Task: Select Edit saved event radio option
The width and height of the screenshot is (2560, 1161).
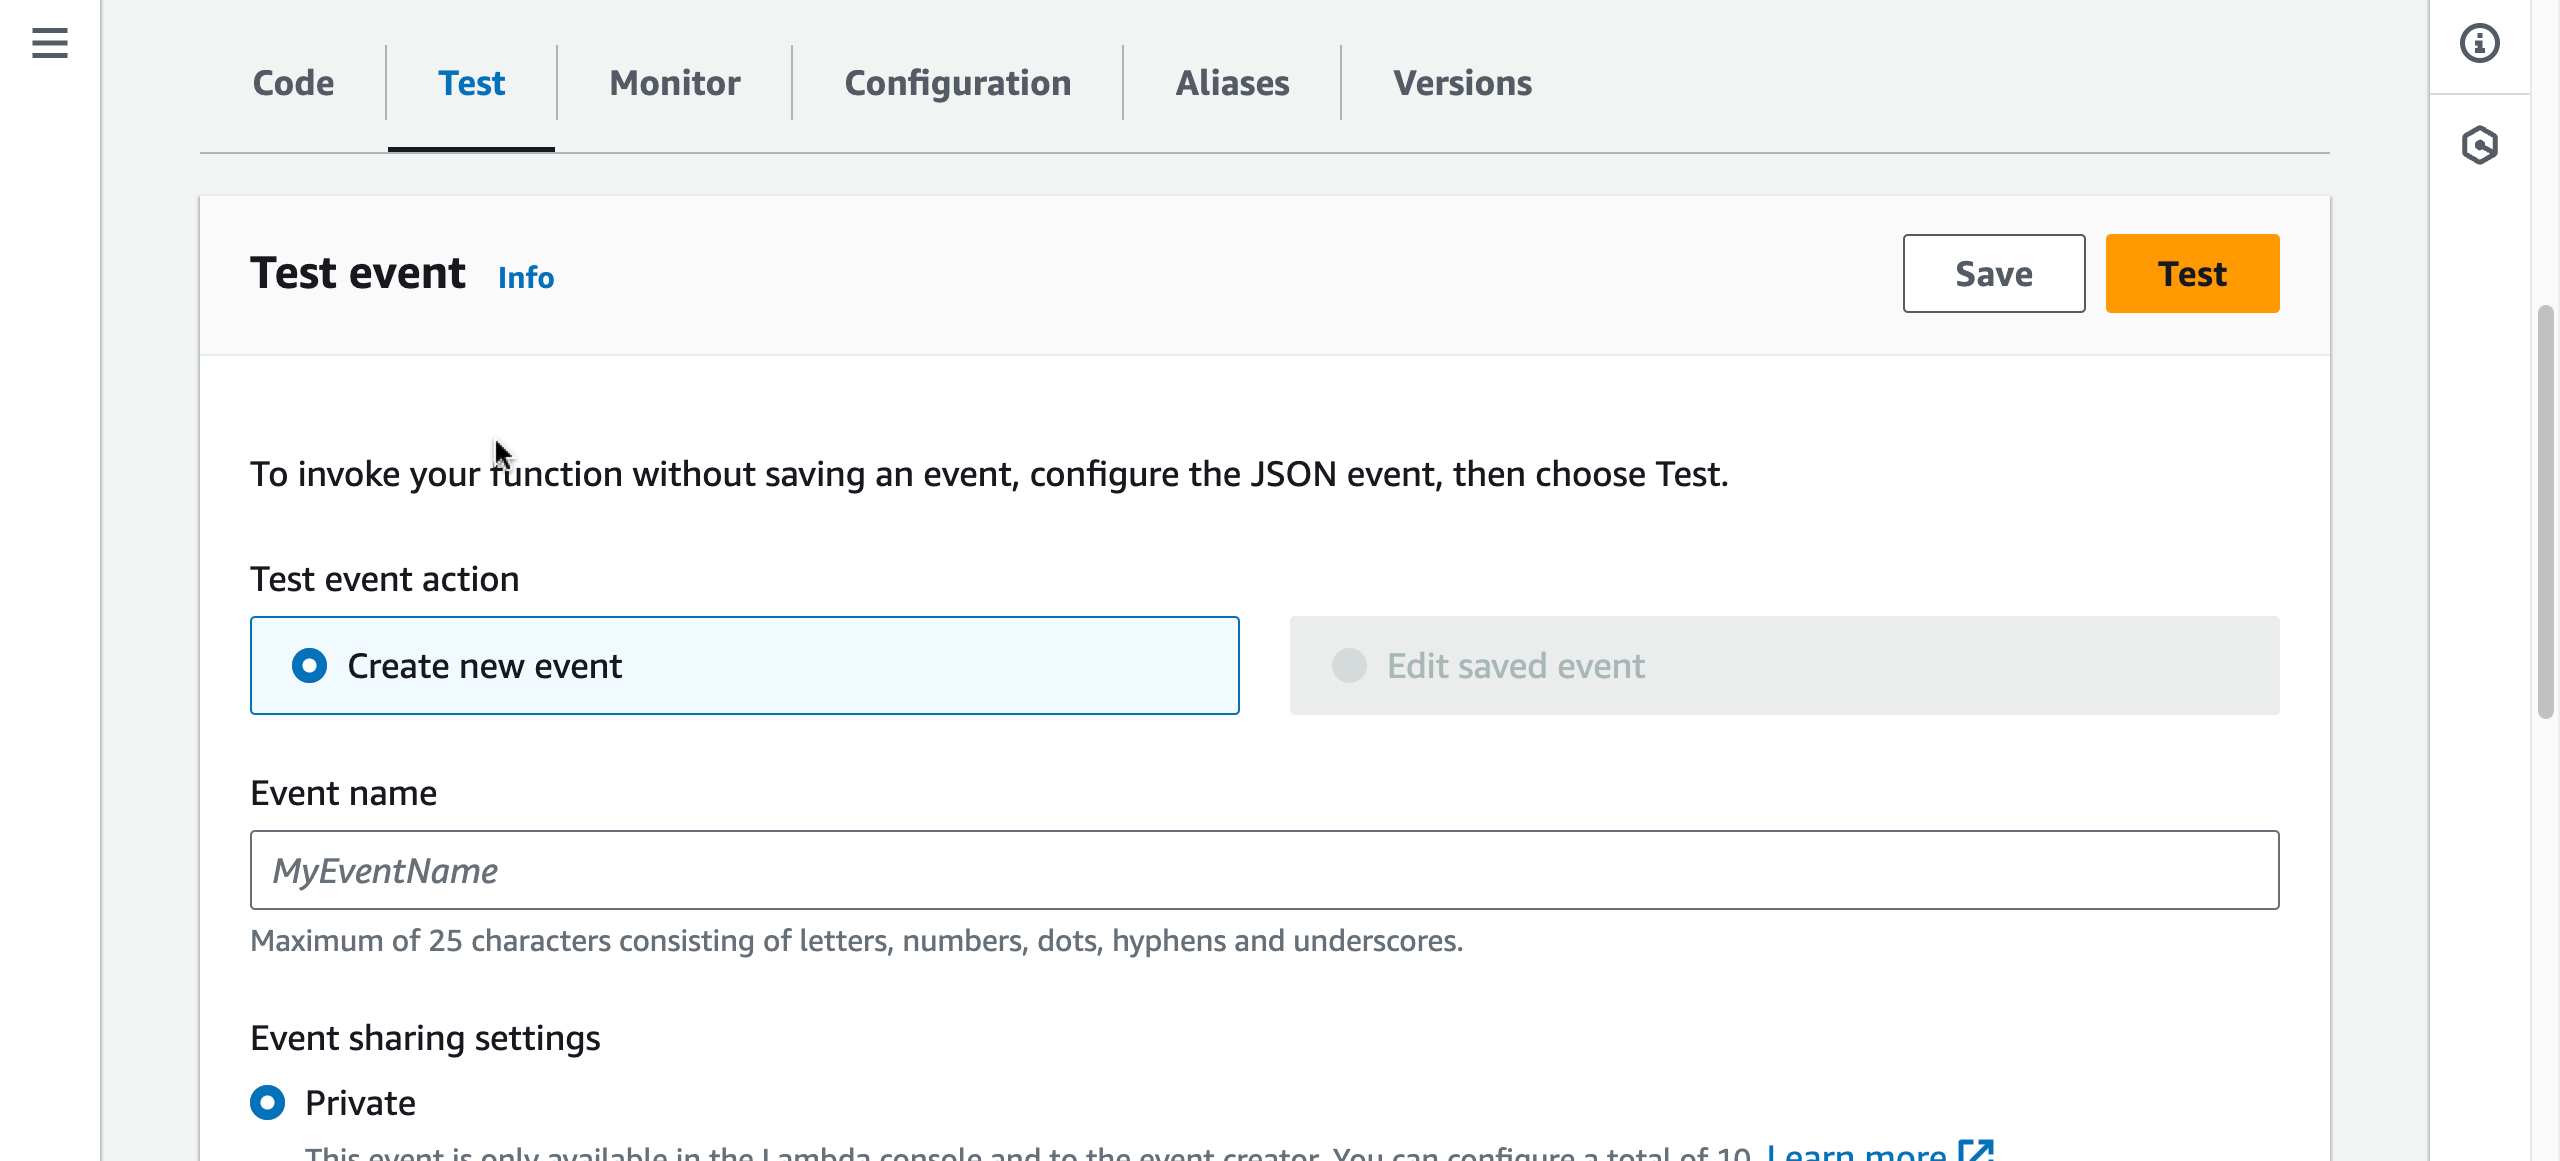Action: (1350, 666)
